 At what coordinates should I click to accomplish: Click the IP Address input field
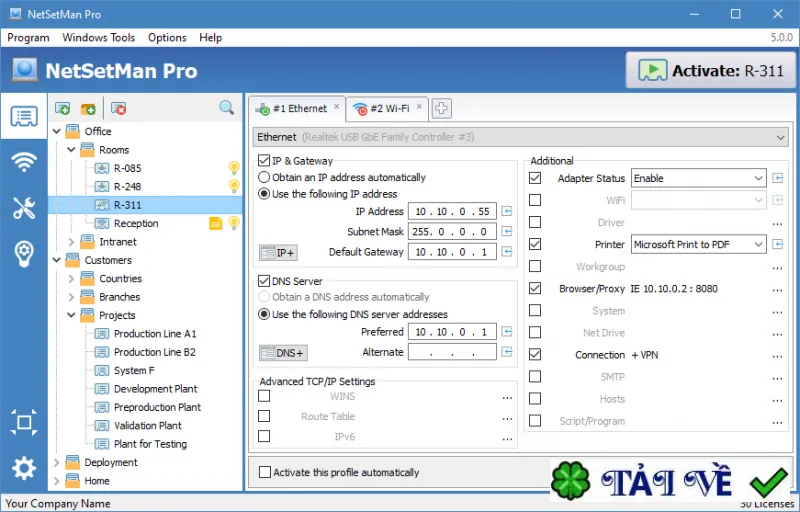tap(452, 211)
